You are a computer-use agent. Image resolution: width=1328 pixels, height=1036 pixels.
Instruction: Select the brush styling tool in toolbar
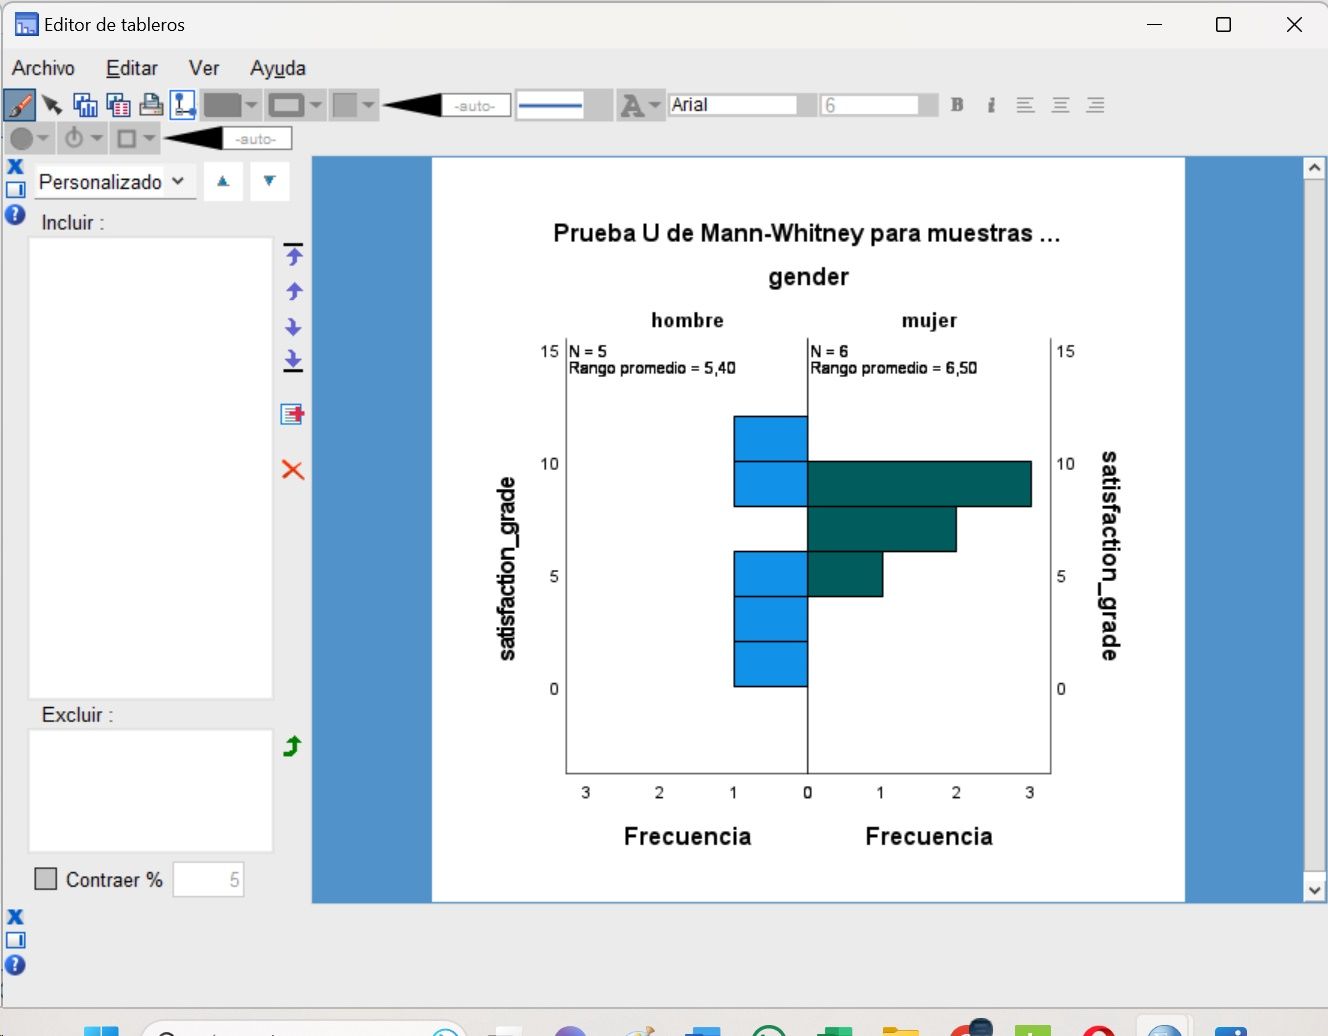click(17, 104)
